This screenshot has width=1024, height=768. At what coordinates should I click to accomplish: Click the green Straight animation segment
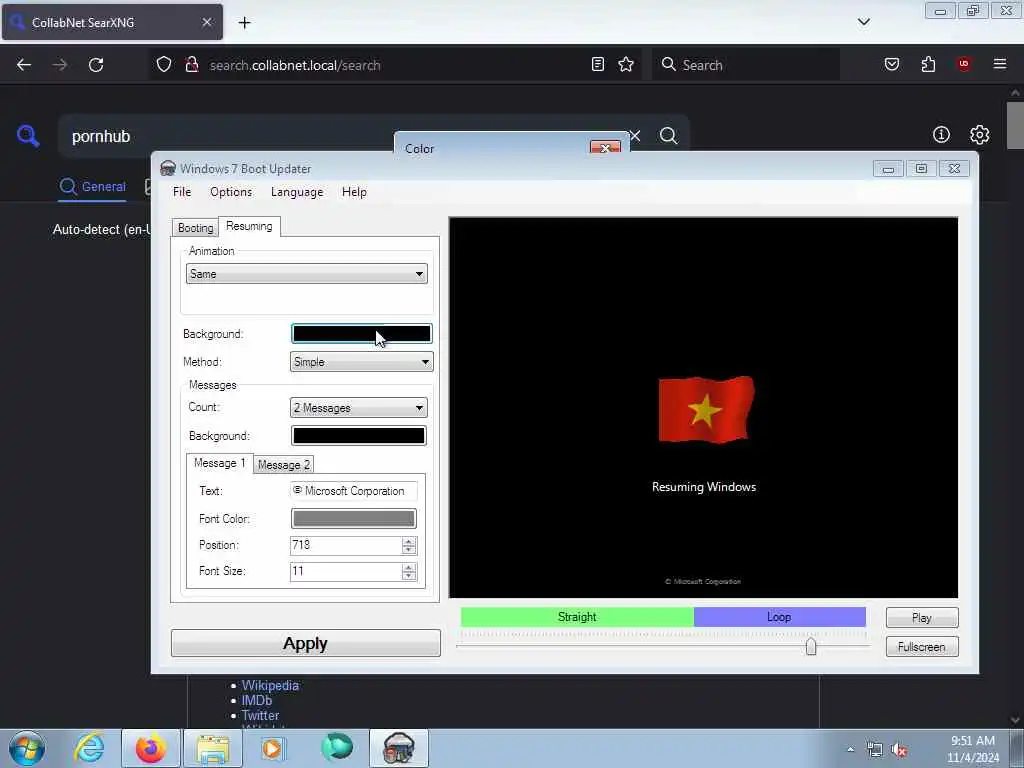[577, 617]
